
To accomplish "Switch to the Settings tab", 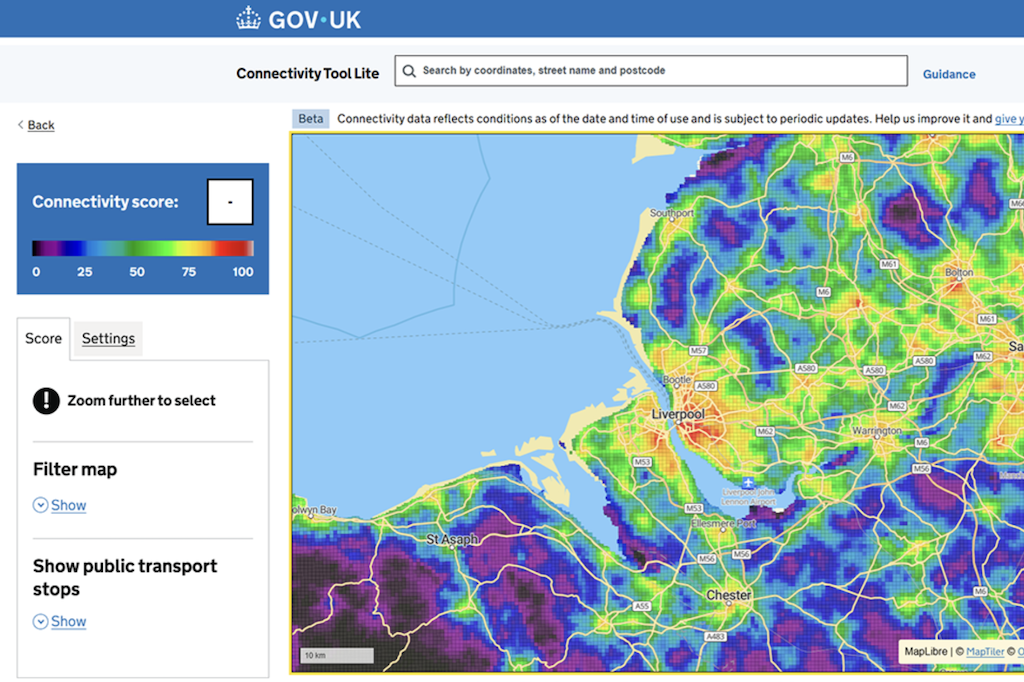I will (x=108, y=338).
